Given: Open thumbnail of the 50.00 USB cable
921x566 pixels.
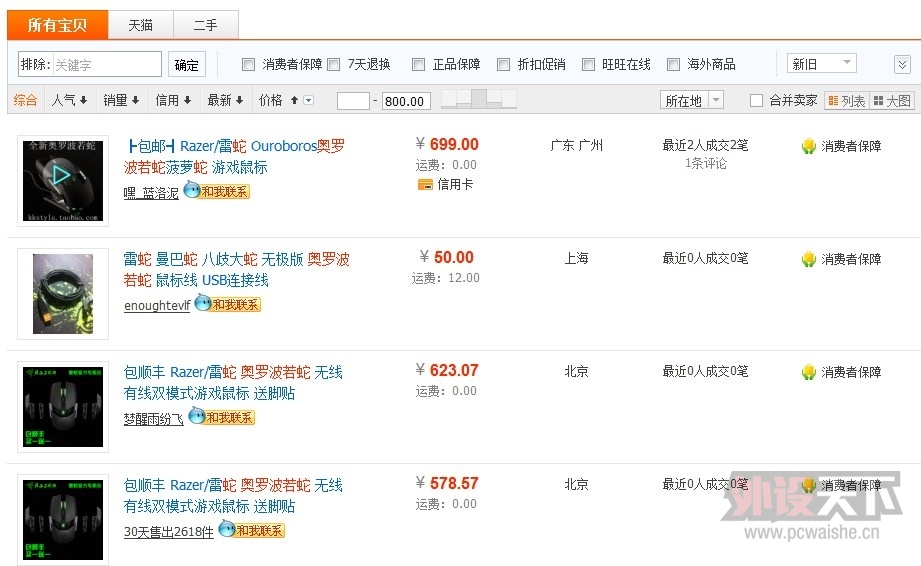Looking at the screenshot, I should tap(63, 294).
